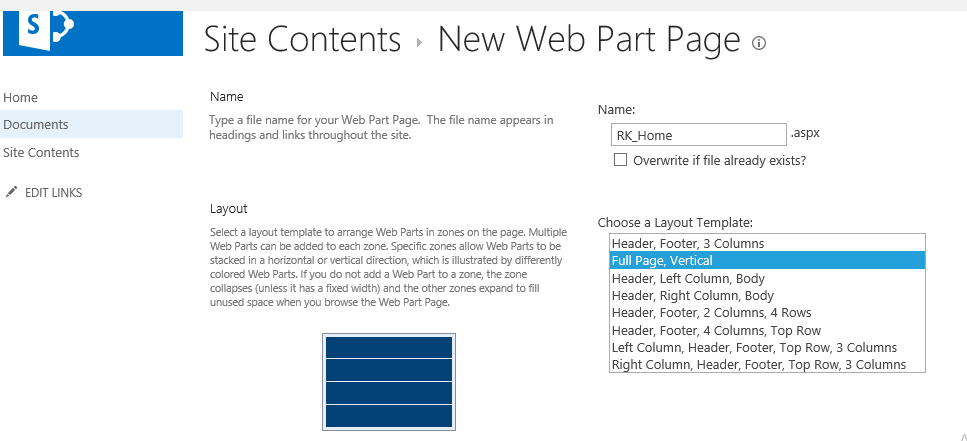Select Header, Left Column, Body layout
The image size is (967, 441).
tap(687, 278)
